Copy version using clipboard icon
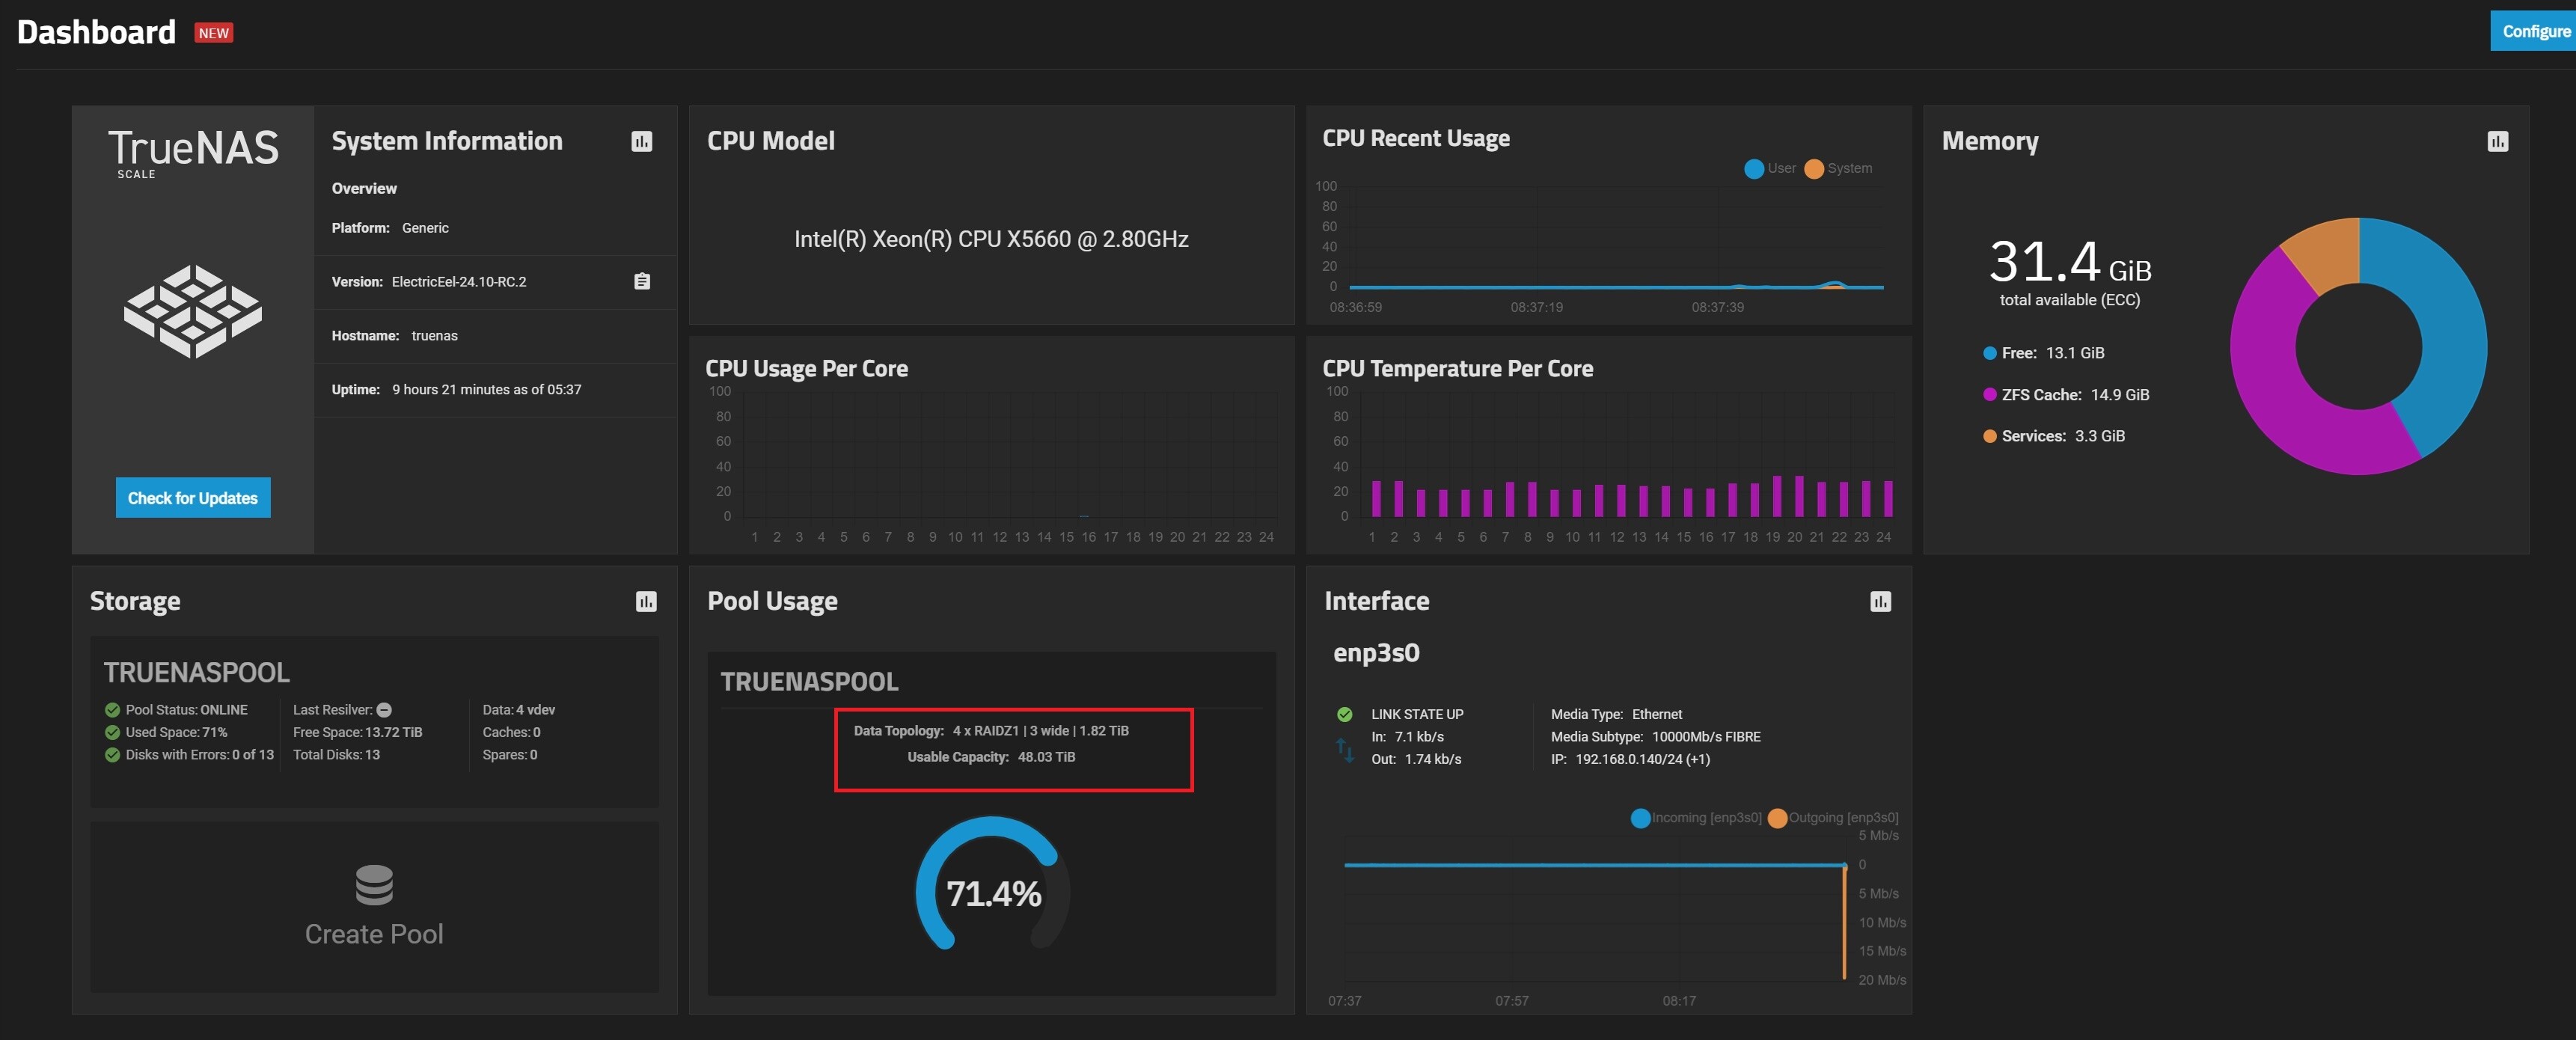This screenshot has width=2576, height=1040. 642,282
